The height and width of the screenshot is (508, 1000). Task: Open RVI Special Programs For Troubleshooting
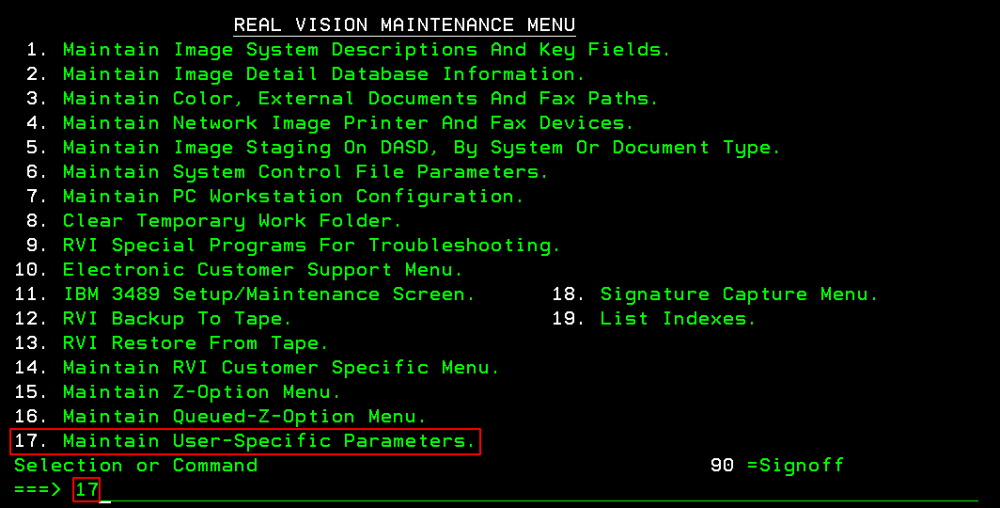293,245
